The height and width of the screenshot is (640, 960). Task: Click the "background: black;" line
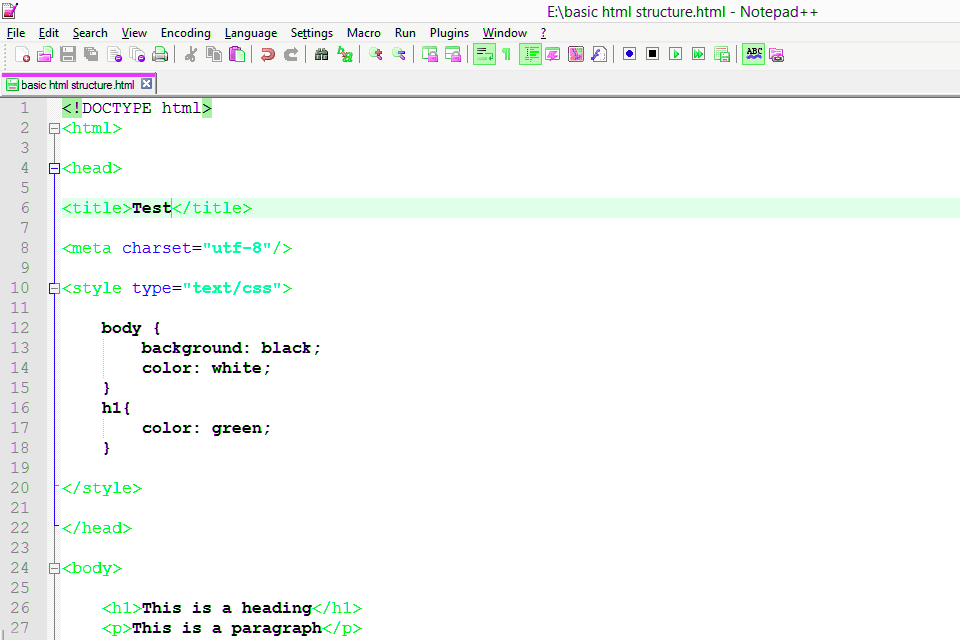tap(231, 348)
